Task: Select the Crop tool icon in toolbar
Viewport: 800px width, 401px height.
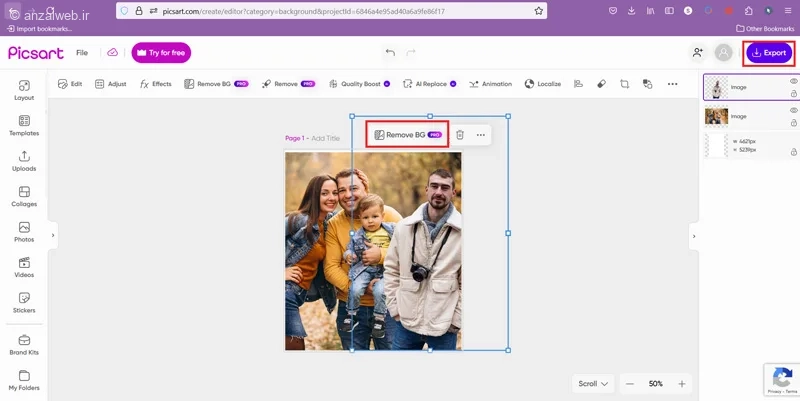Action: pyautogui.click(x=624, y=84)
